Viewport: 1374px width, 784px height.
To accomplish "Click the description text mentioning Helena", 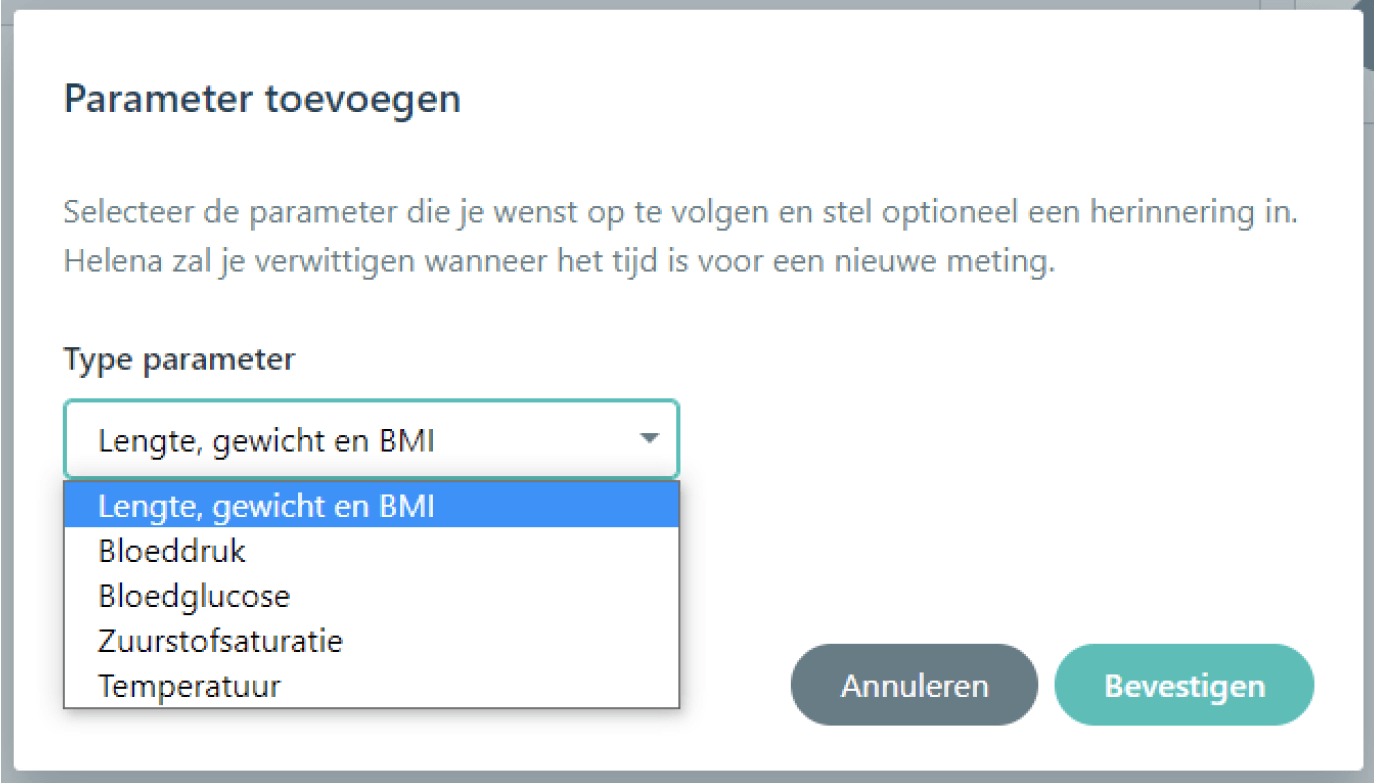I will click(560, 264).
